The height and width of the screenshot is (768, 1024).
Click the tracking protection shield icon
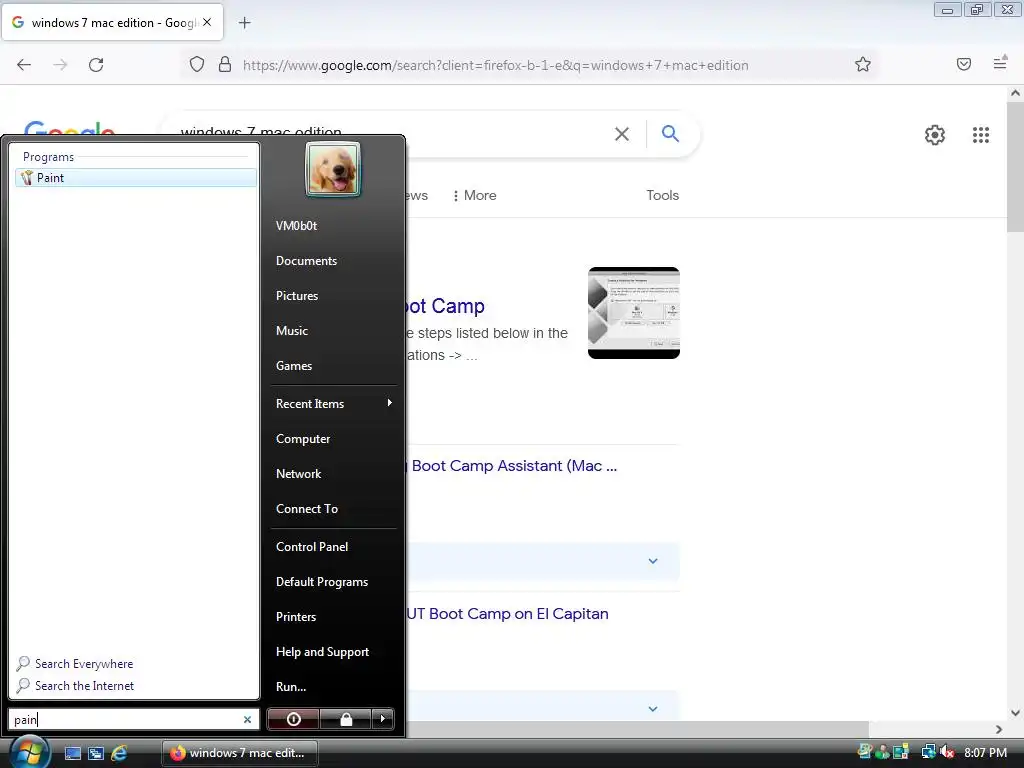[197, 64]
